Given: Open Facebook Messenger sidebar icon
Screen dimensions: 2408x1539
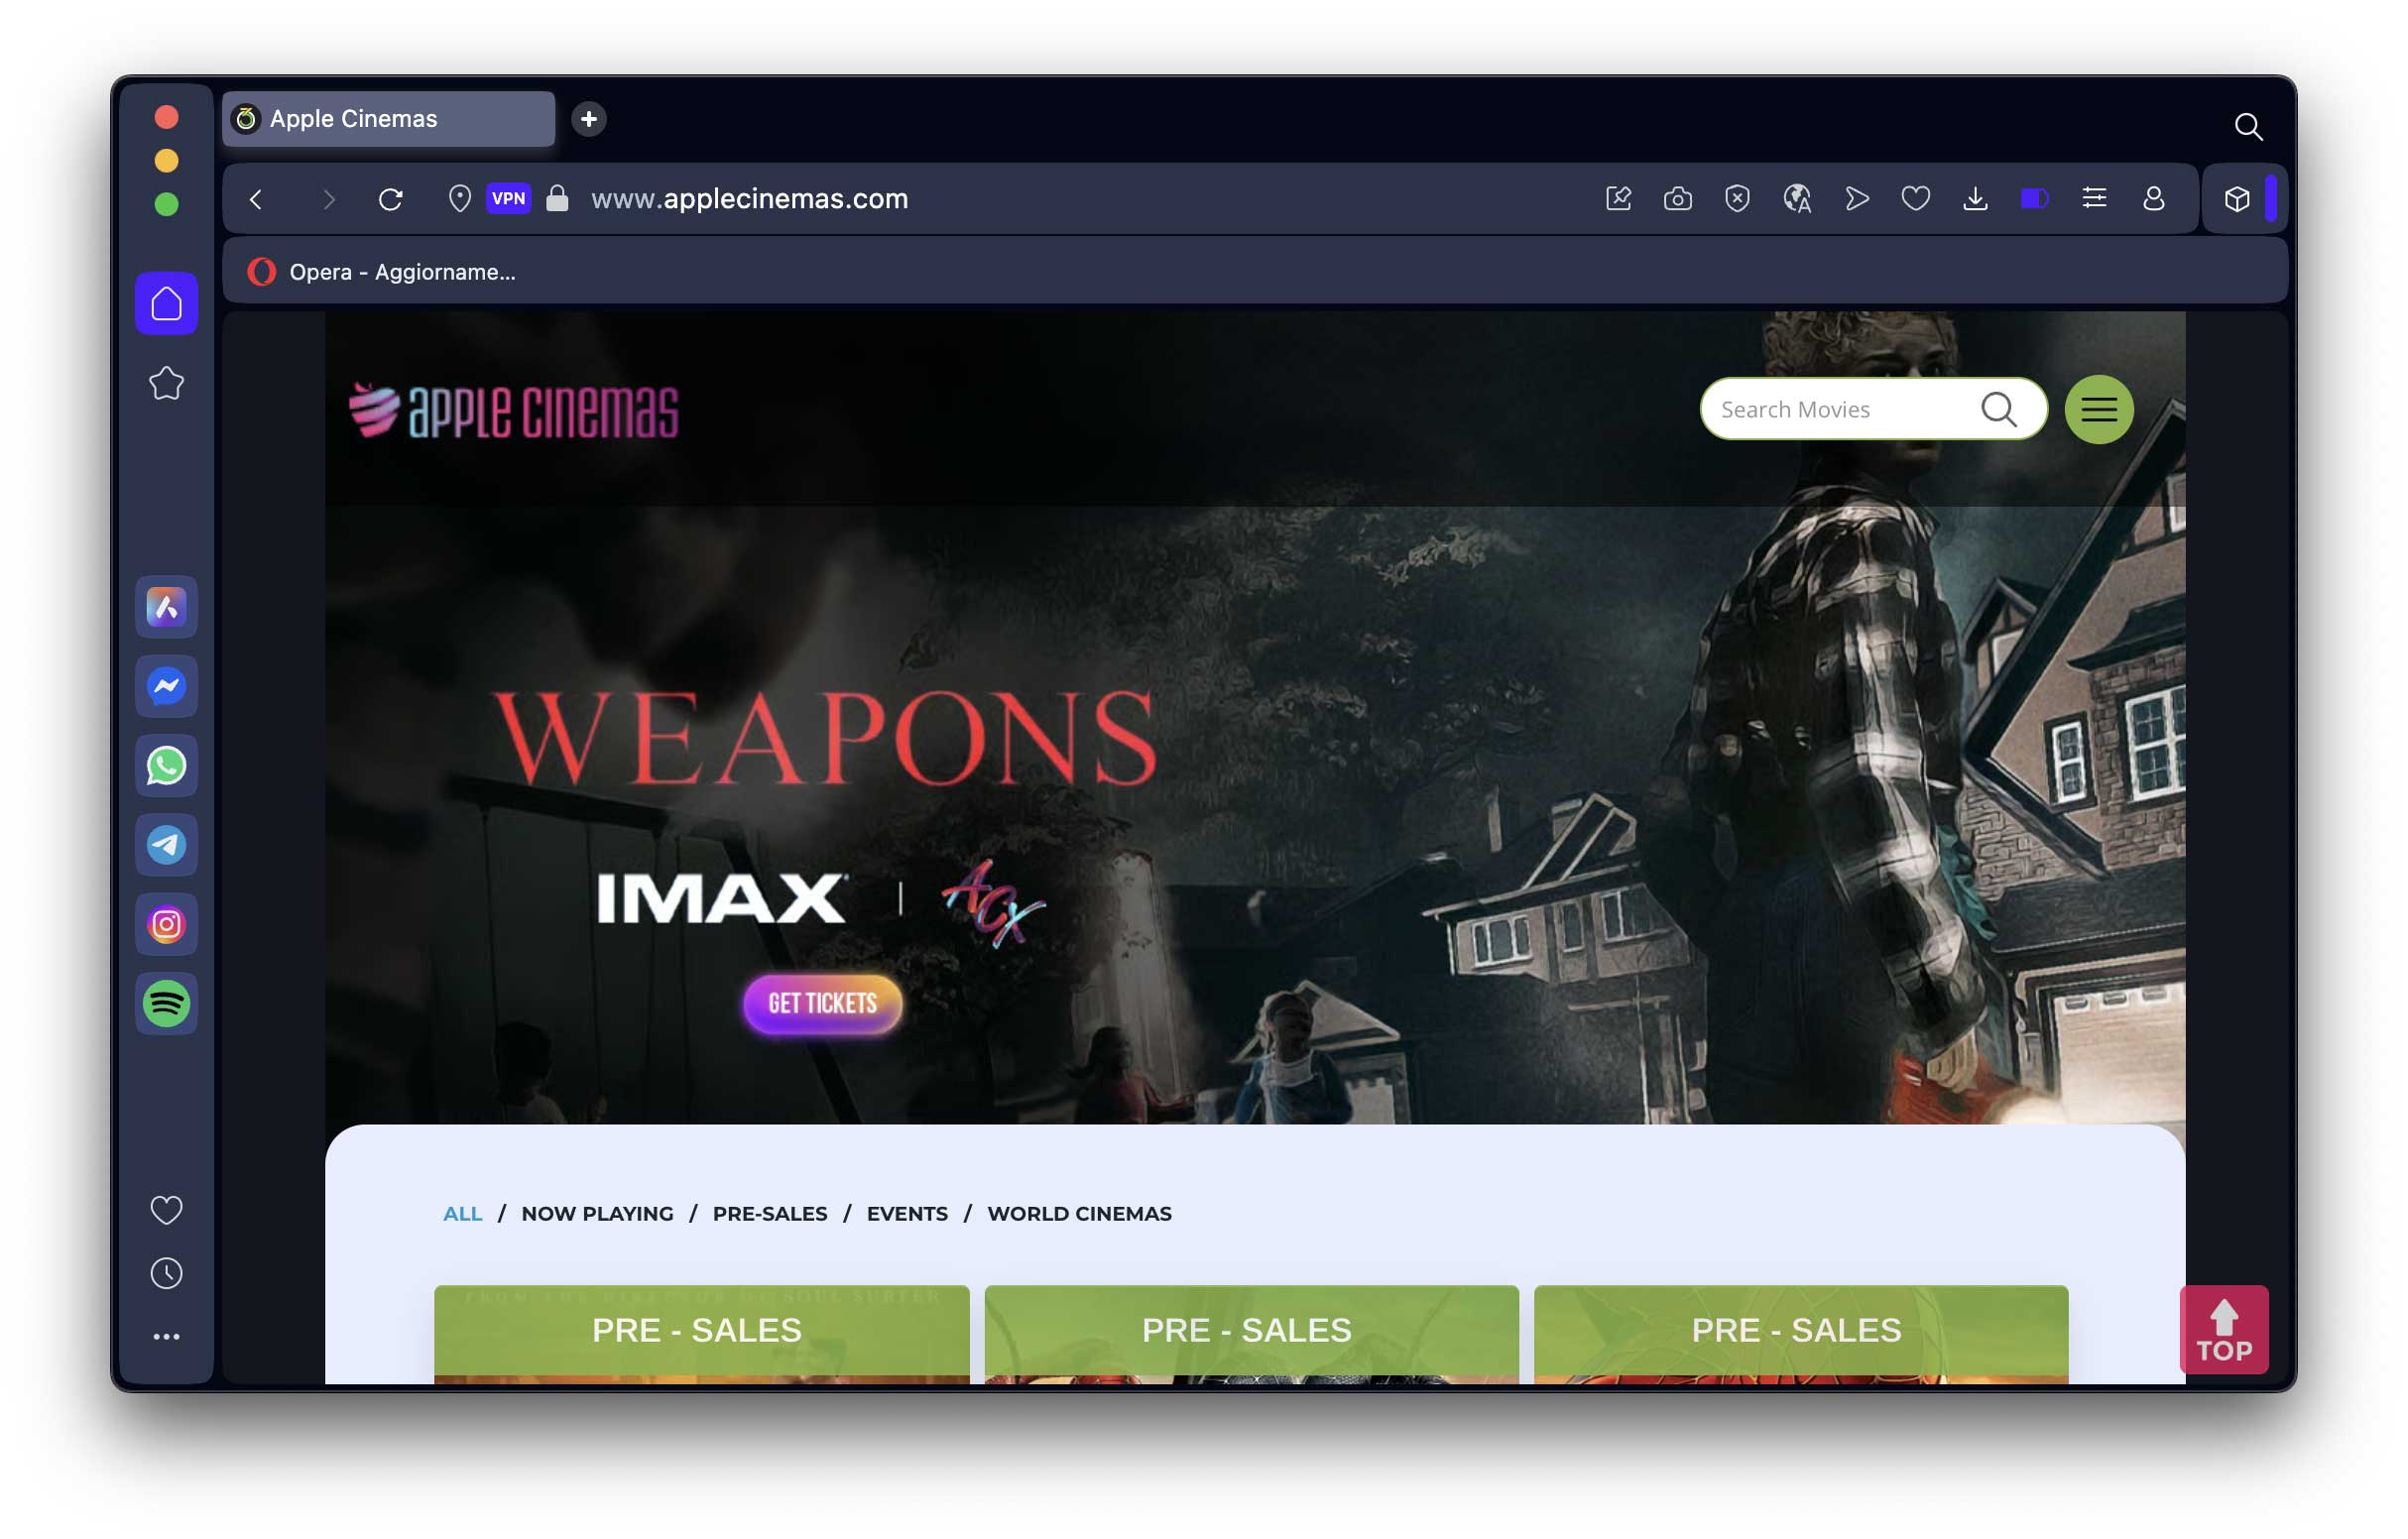Looking at the screenshot, I should coord(166,686).
